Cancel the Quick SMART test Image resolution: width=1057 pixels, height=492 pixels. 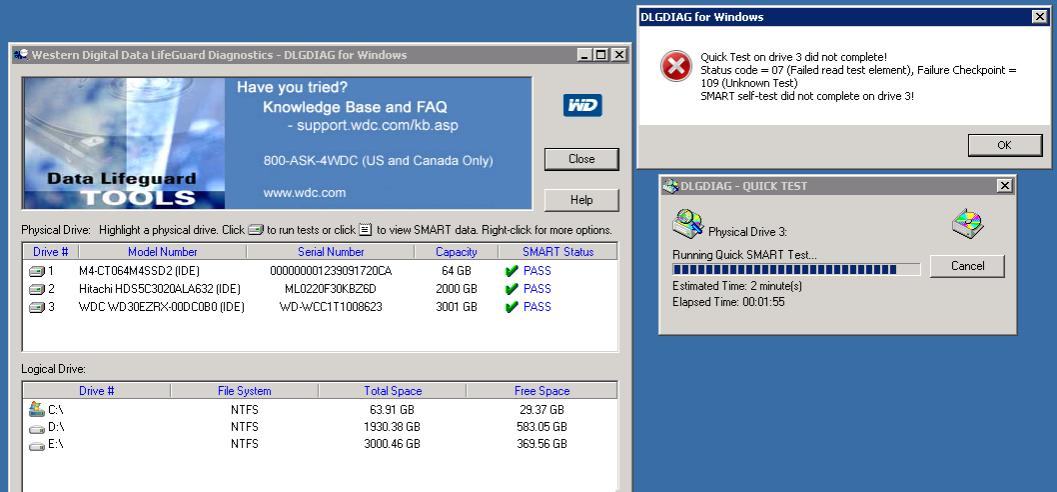967,266
